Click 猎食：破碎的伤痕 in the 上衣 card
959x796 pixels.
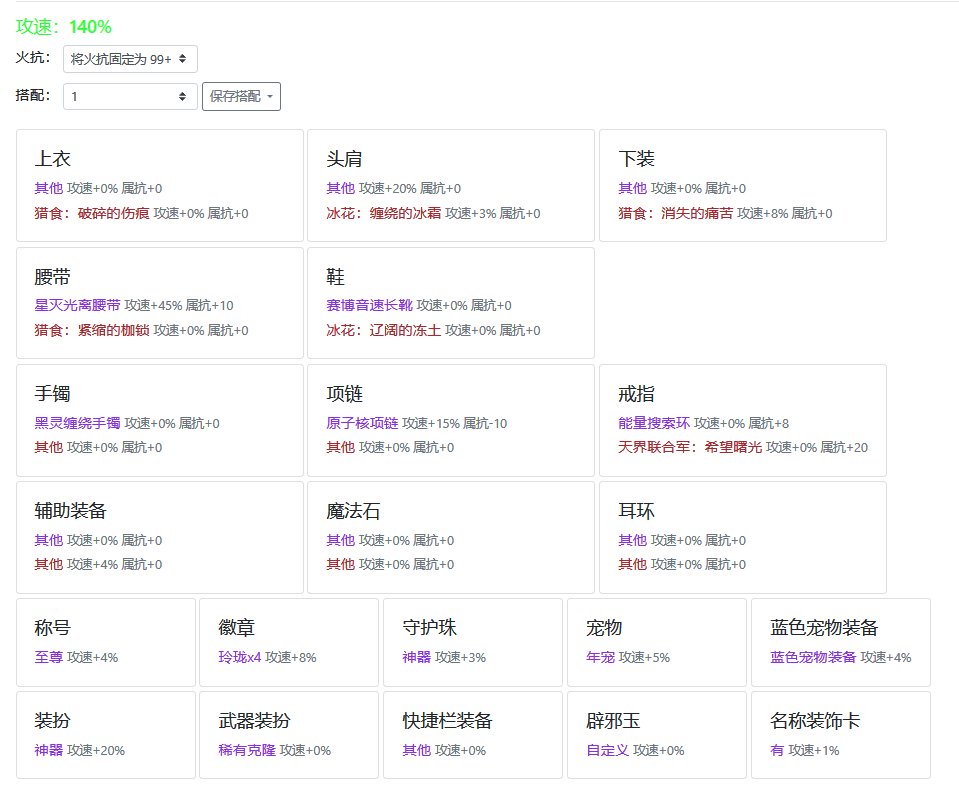coord(91,214)
